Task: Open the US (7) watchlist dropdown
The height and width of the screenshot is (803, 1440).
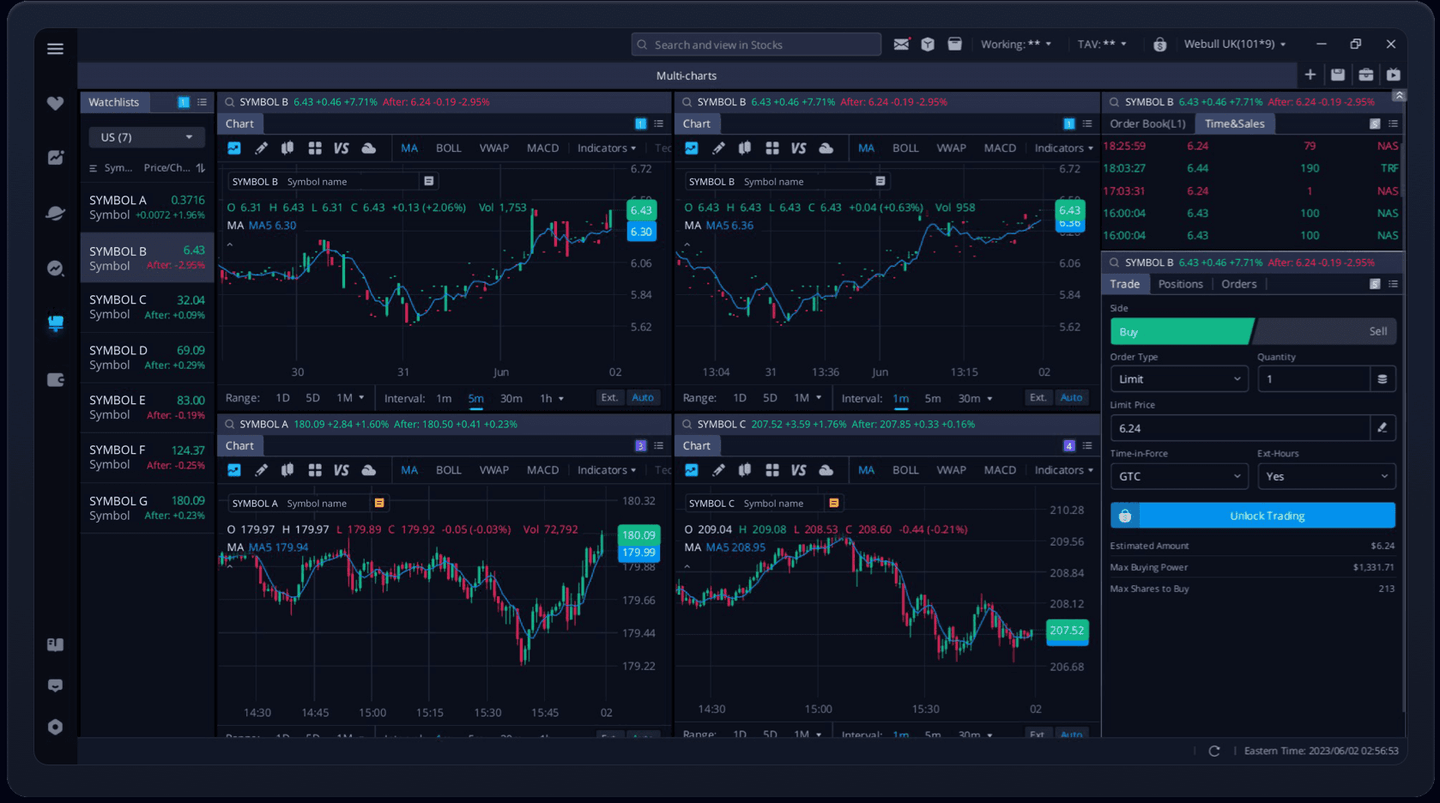Action: 146,136
